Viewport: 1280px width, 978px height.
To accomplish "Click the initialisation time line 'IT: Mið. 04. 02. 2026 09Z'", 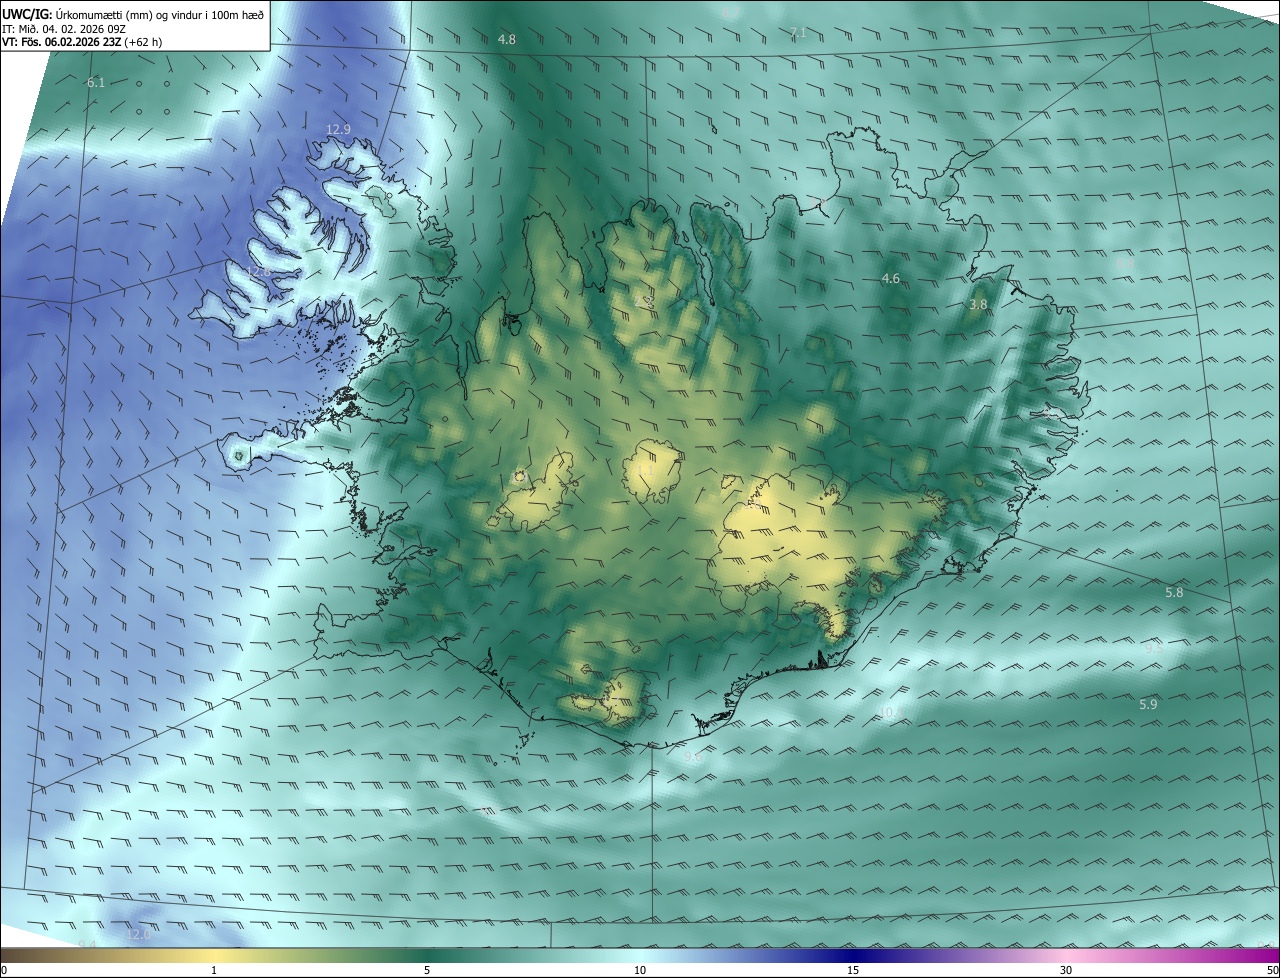I will click(64, 28).
